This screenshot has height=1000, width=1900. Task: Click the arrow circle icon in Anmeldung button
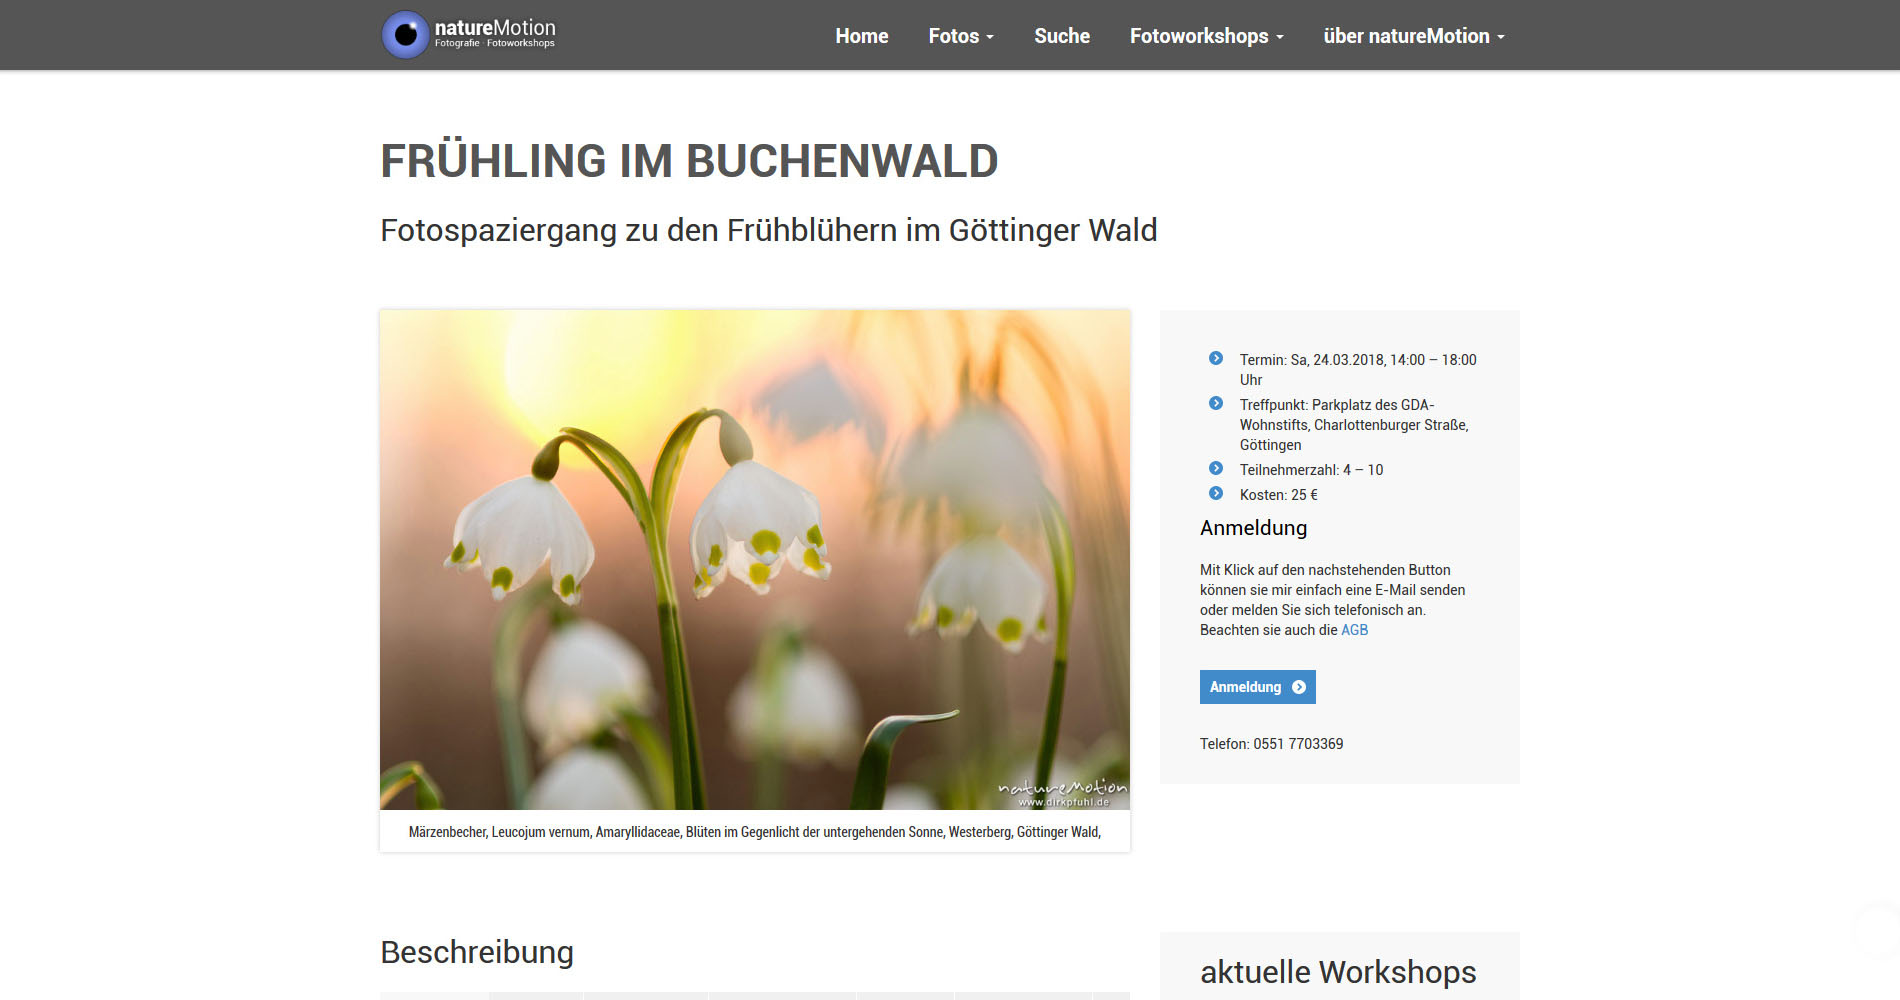[1299, 687]
